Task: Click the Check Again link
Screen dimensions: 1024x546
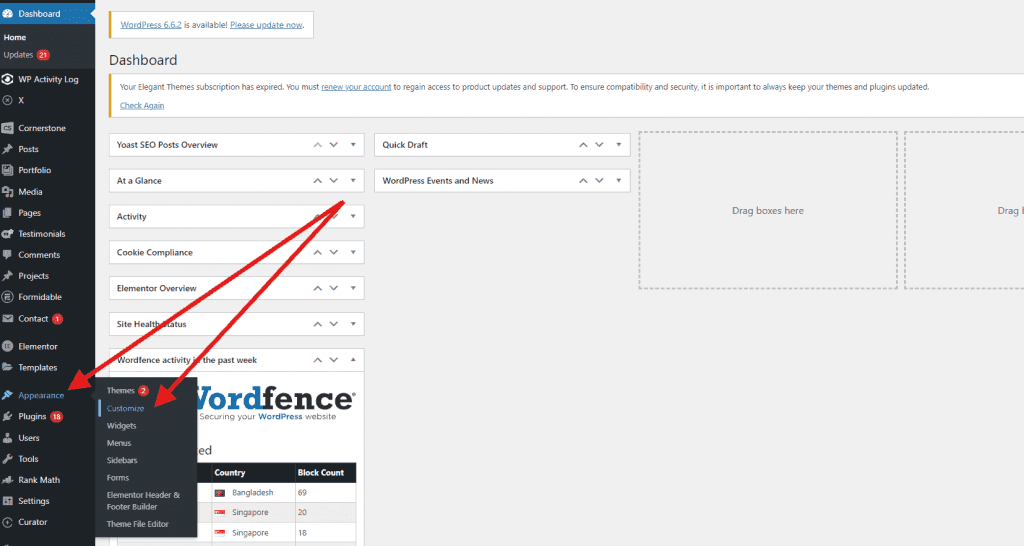Action: pos(142,106)
